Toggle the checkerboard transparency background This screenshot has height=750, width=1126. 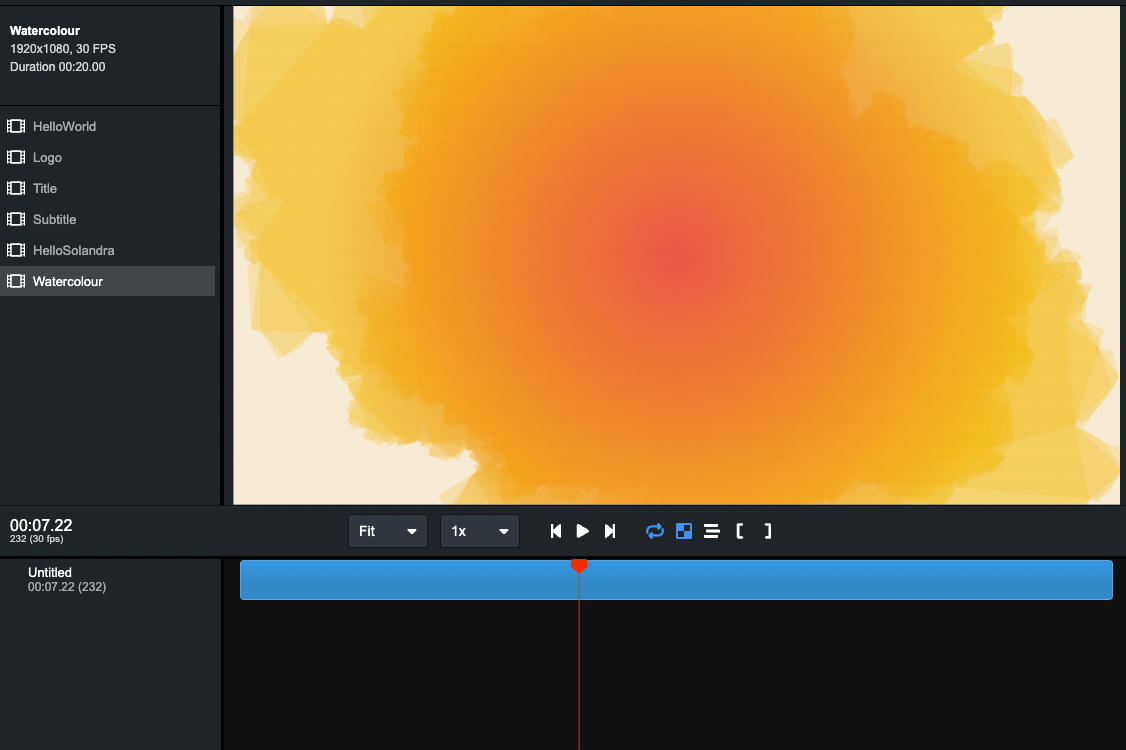click(x=684, y=531)
